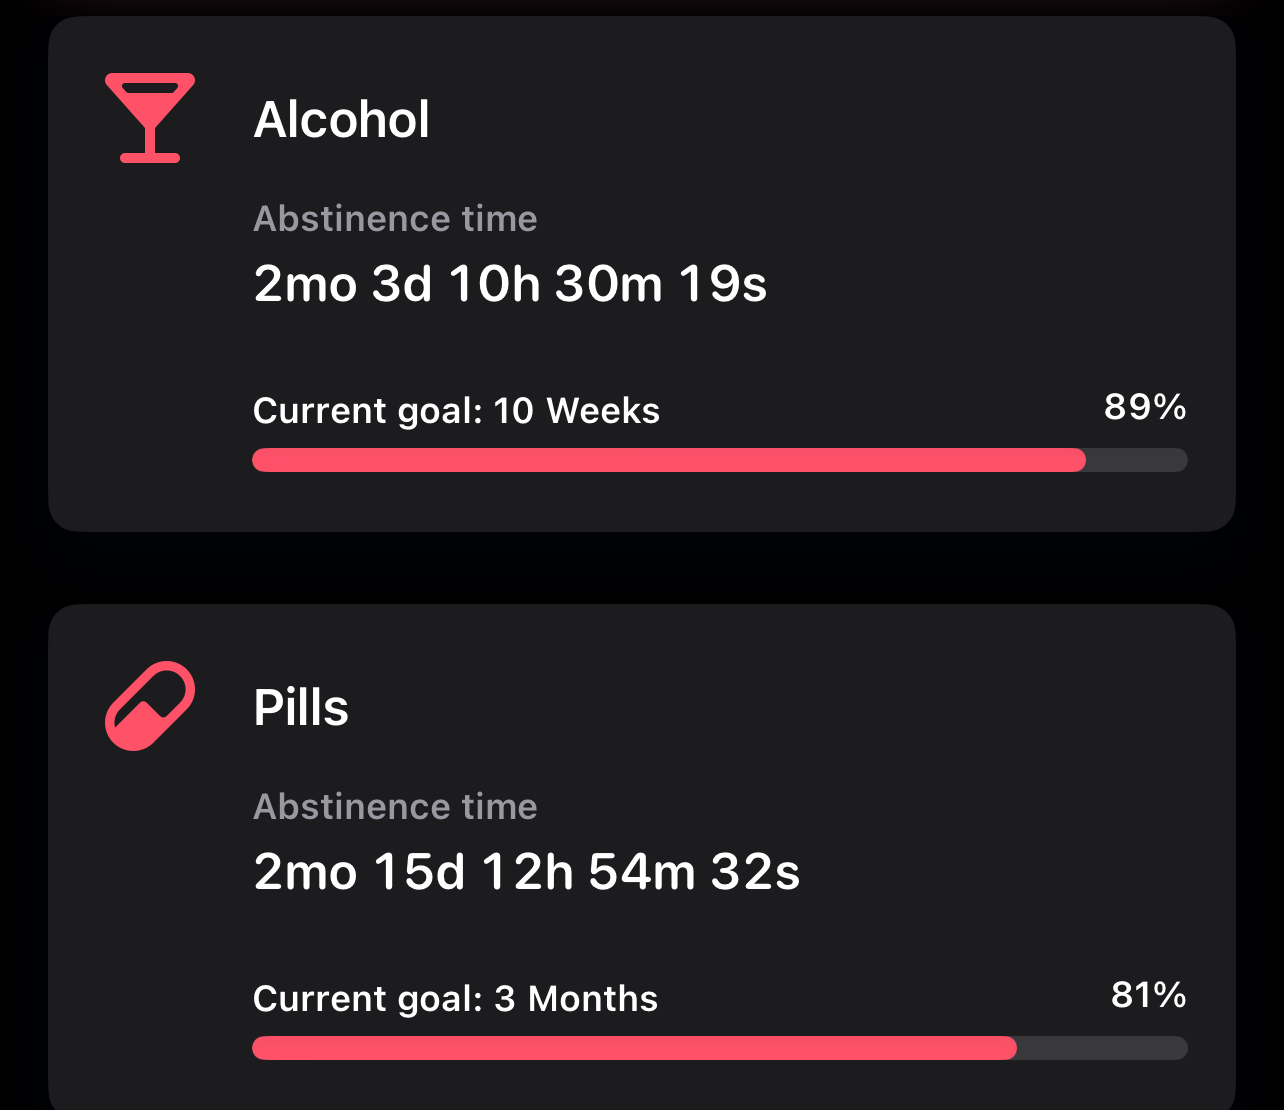
Task: Tap the Alcohol cocktail glass icon
Action: click(150, 118)
